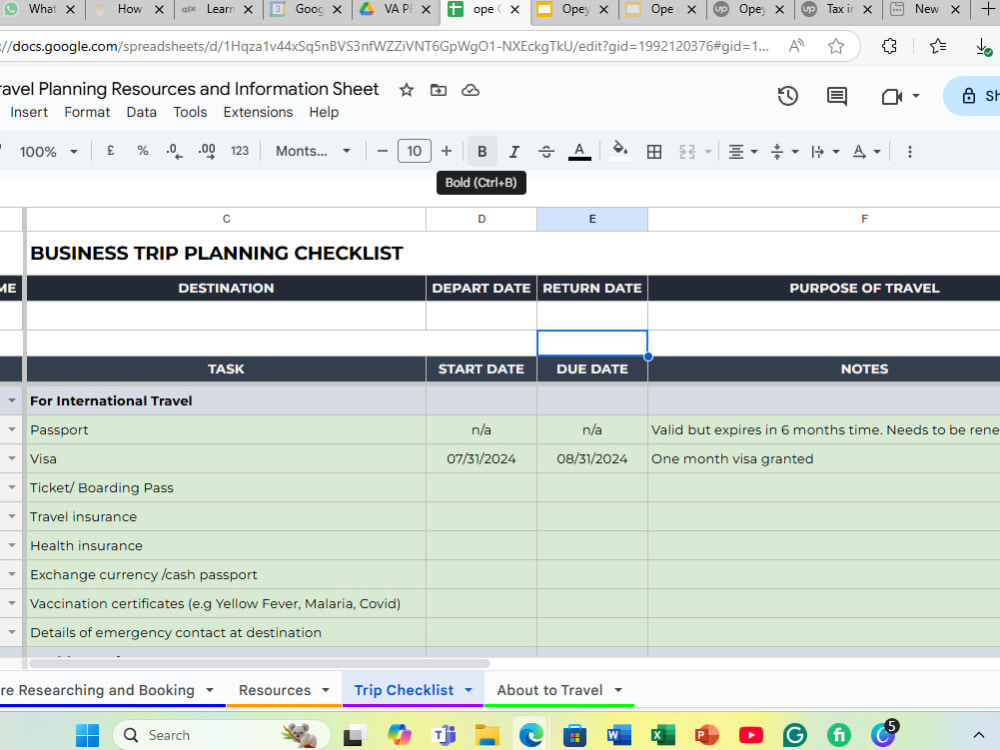Toggle Bold formatting button
Image resolution: width=1000 pixels, height=750 pixels.
pyautogui.click(x=482, y=151)
